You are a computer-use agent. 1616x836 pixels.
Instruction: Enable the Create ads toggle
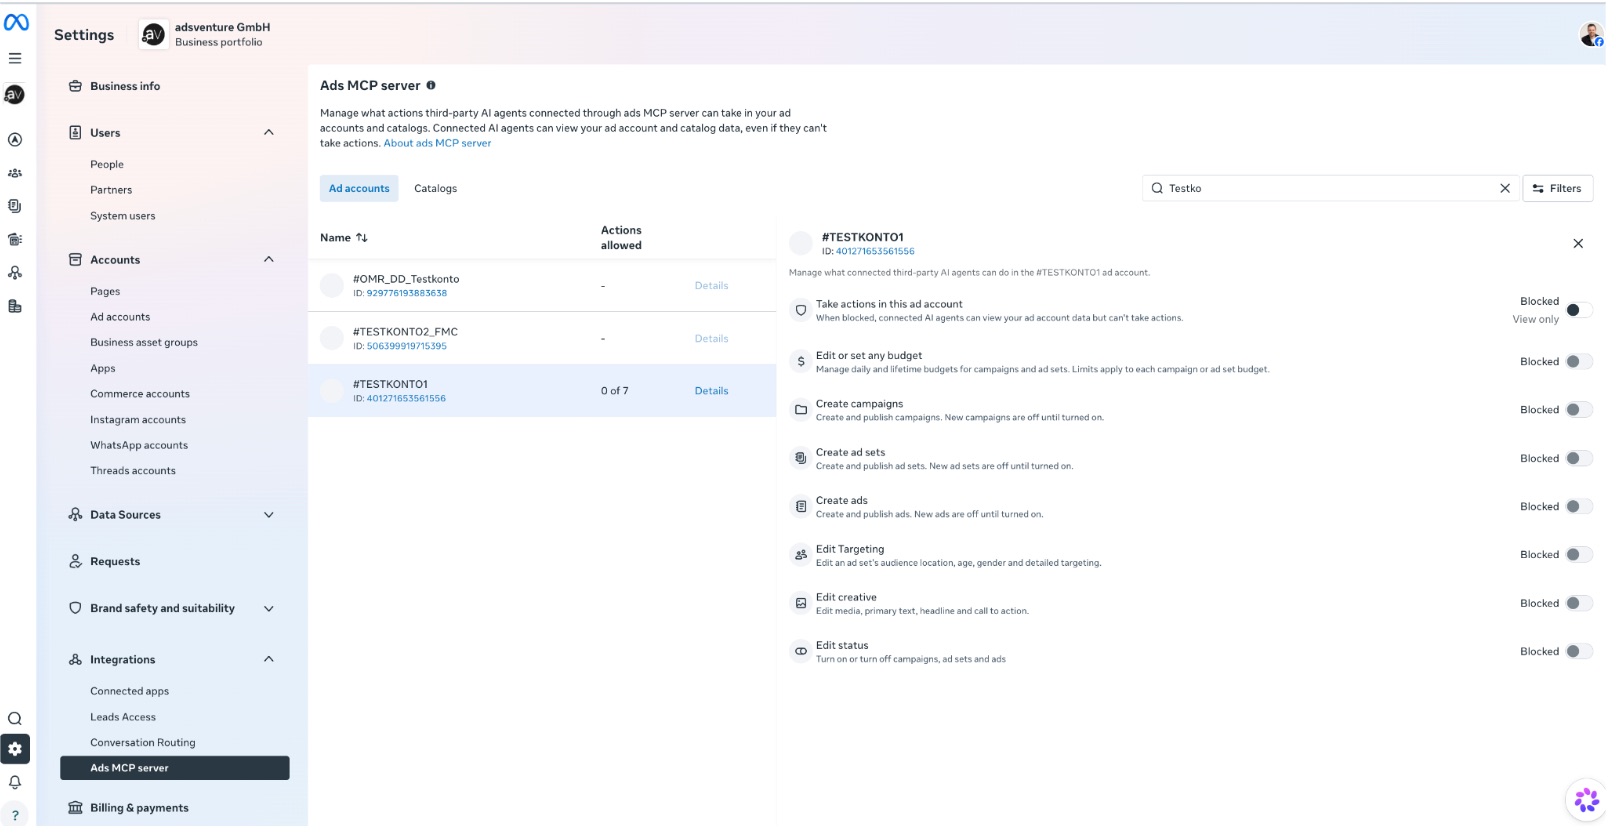(x=1579, y=507)
